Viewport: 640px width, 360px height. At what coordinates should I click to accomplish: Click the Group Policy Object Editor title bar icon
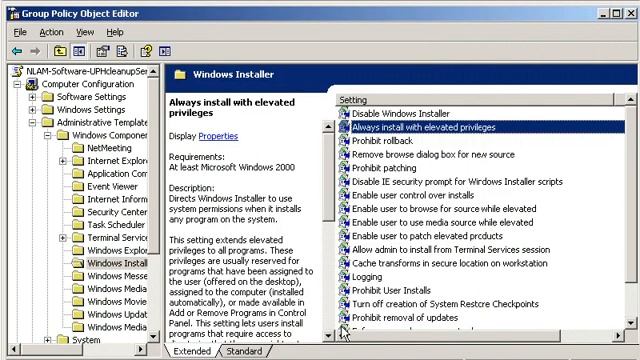pyautogui.click(x=14, y=14)
